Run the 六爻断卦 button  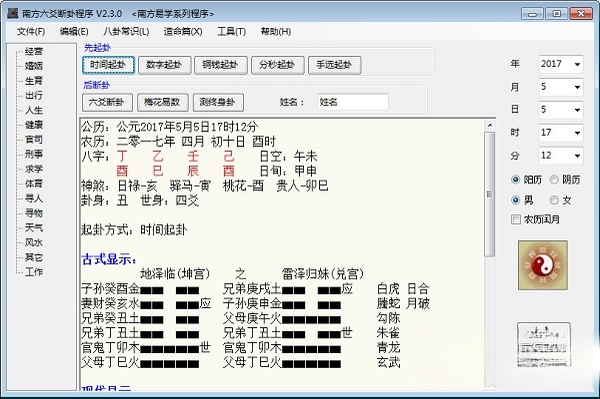pyautogui.click(x=107, y=102)
